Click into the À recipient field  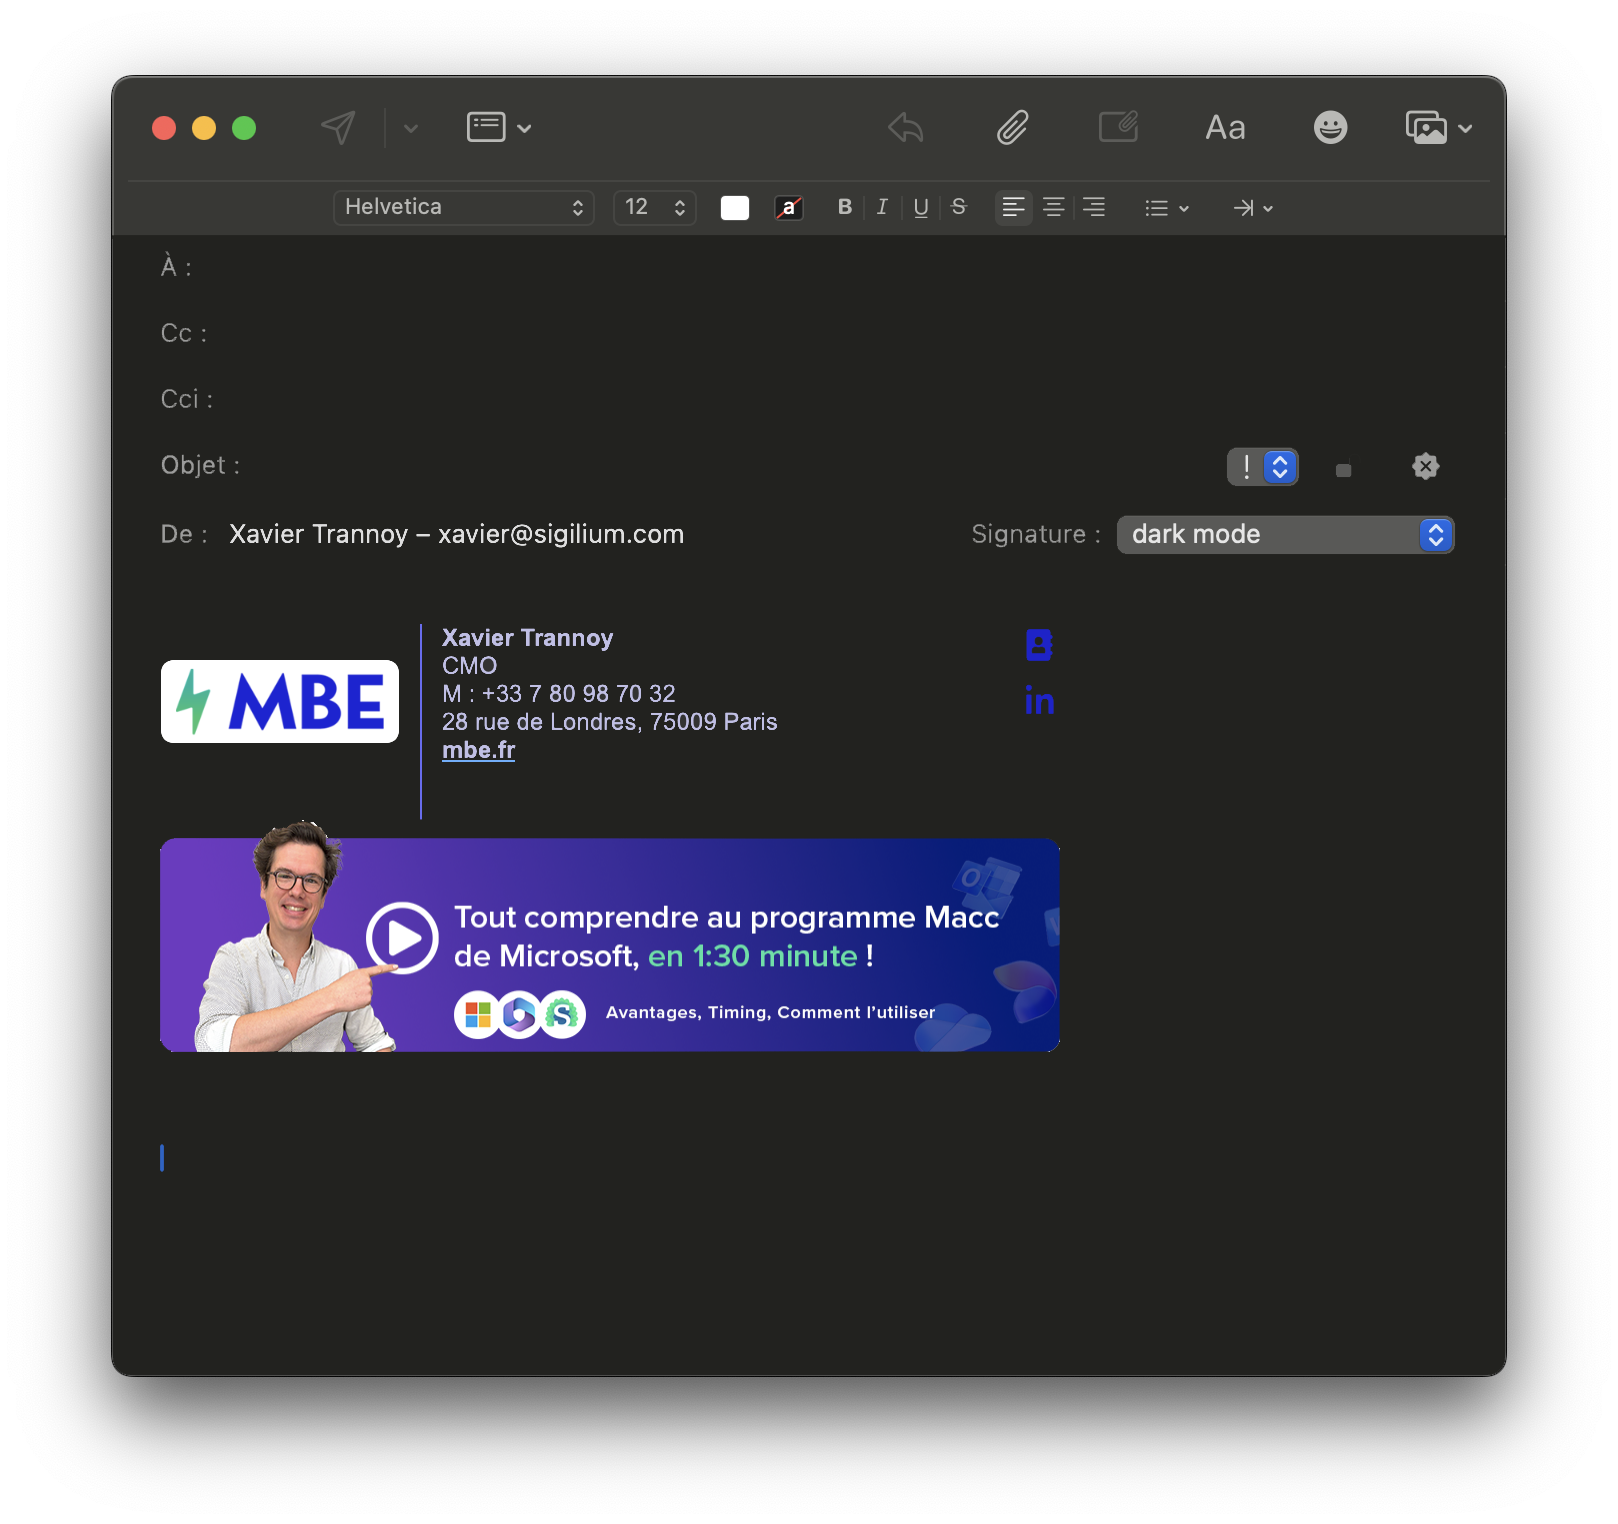pos(808,267)
